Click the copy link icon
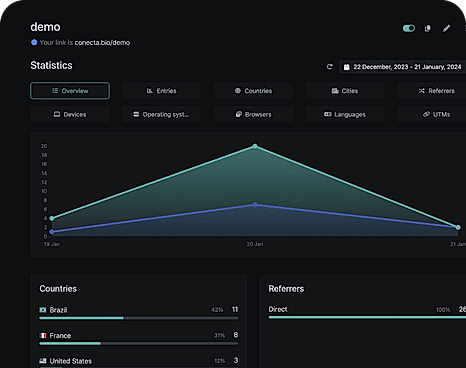 [x=428, y=28]
